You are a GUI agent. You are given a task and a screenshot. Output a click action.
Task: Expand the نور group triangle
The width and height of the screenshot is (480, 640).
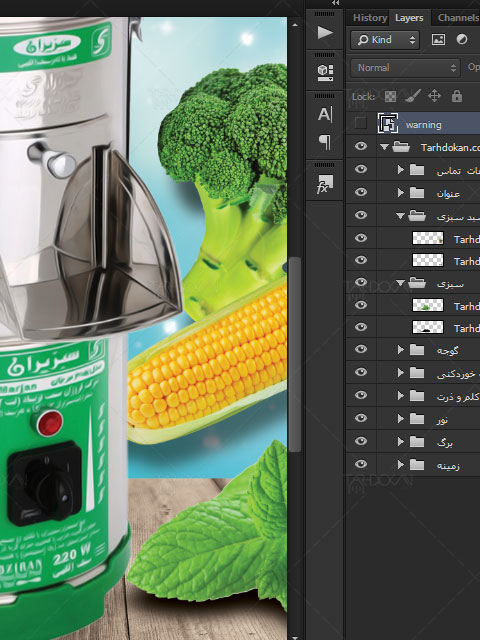400,418
